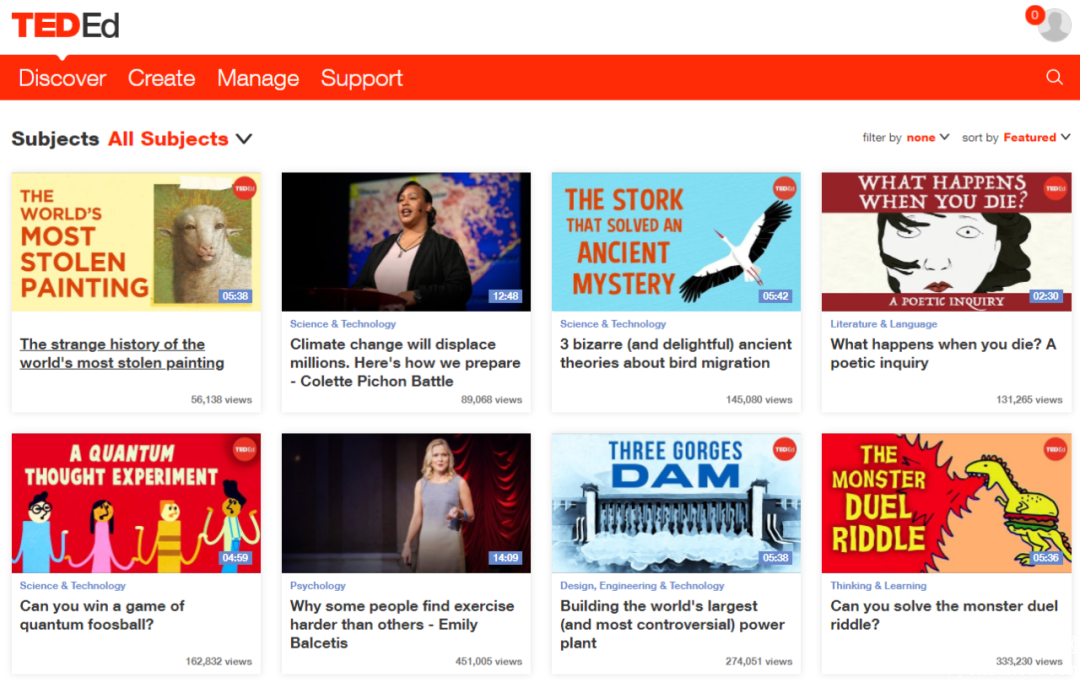Click the 162,832 views count

point(218,661)
